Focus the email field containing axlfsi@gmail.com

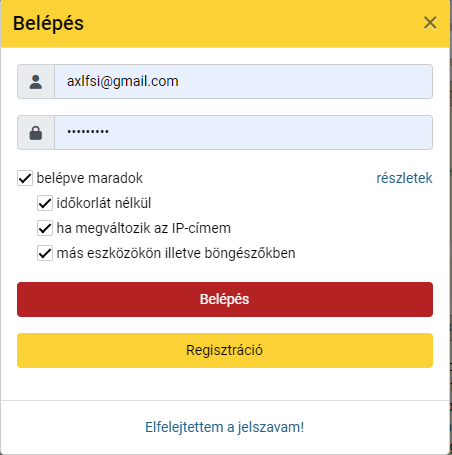point(243,82)
